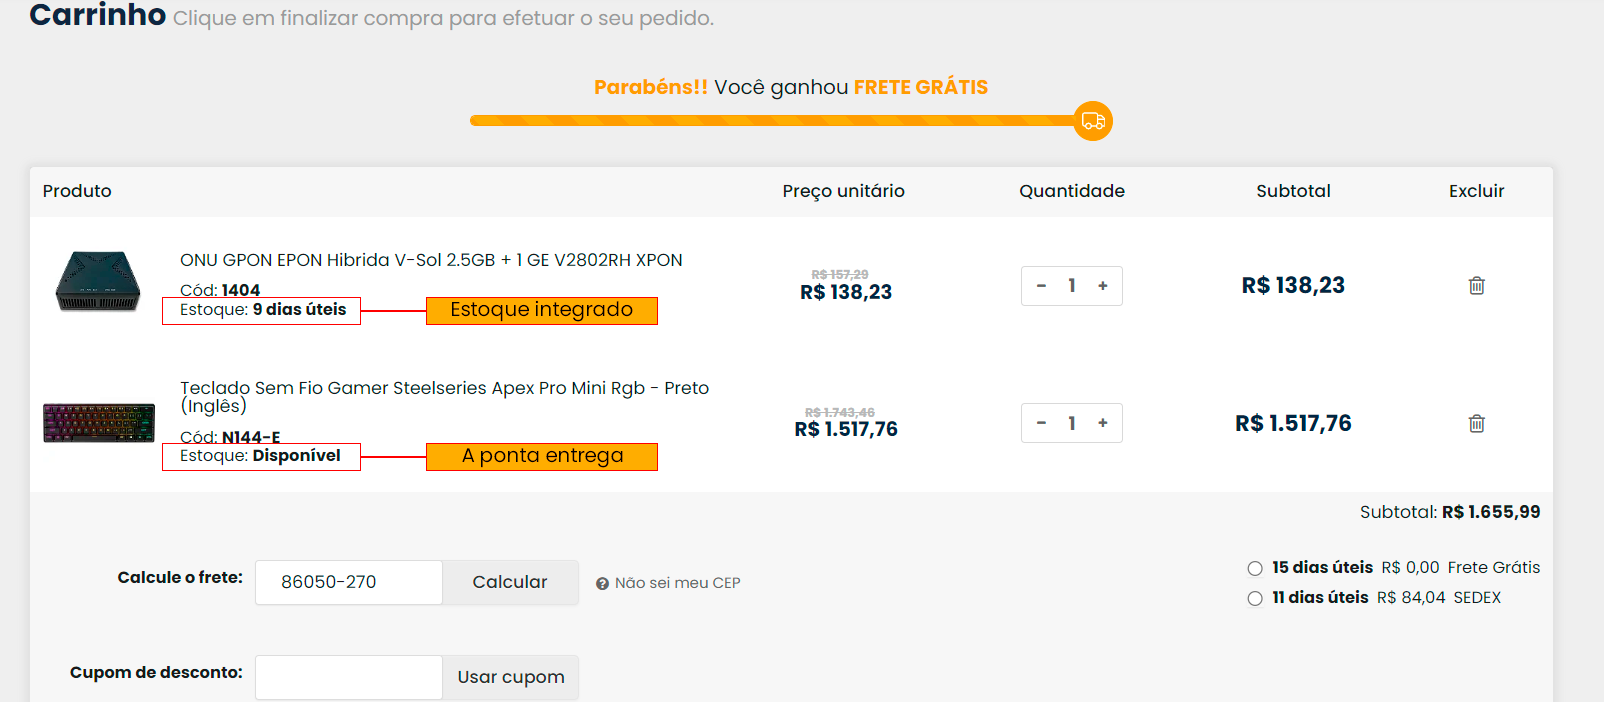Screen dimensions: 1604x702
Task: Increase ONU GPON quantity with plus
Action: pos(1103,286)
